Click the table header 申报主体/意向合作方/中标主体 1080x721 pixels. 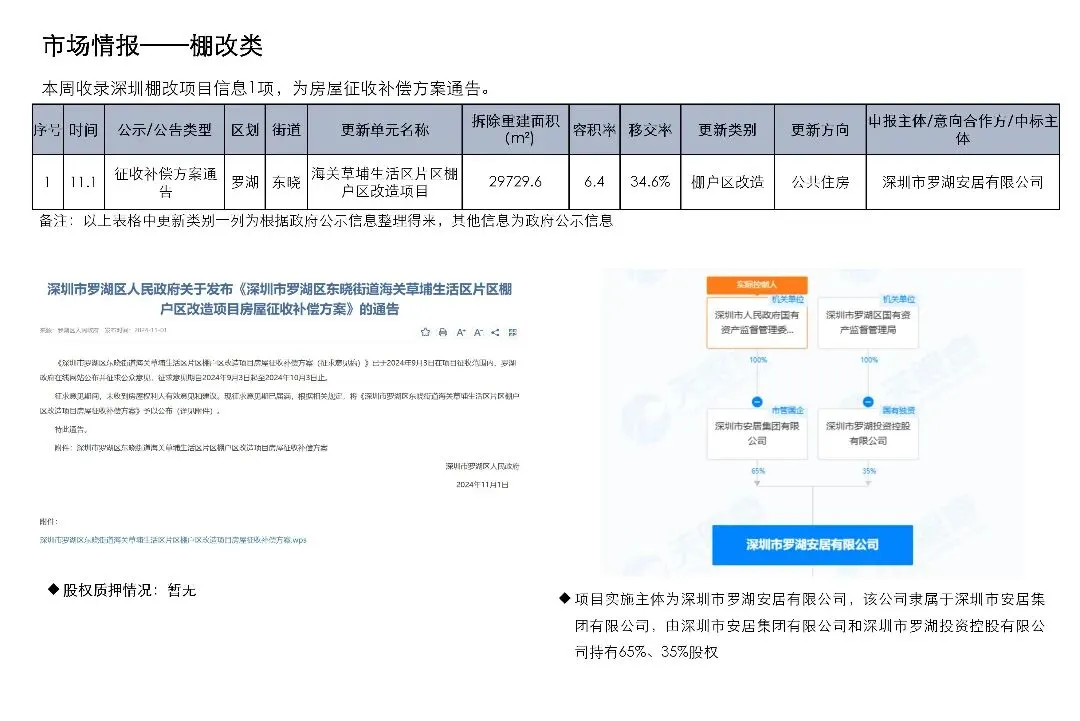point(962,129)
